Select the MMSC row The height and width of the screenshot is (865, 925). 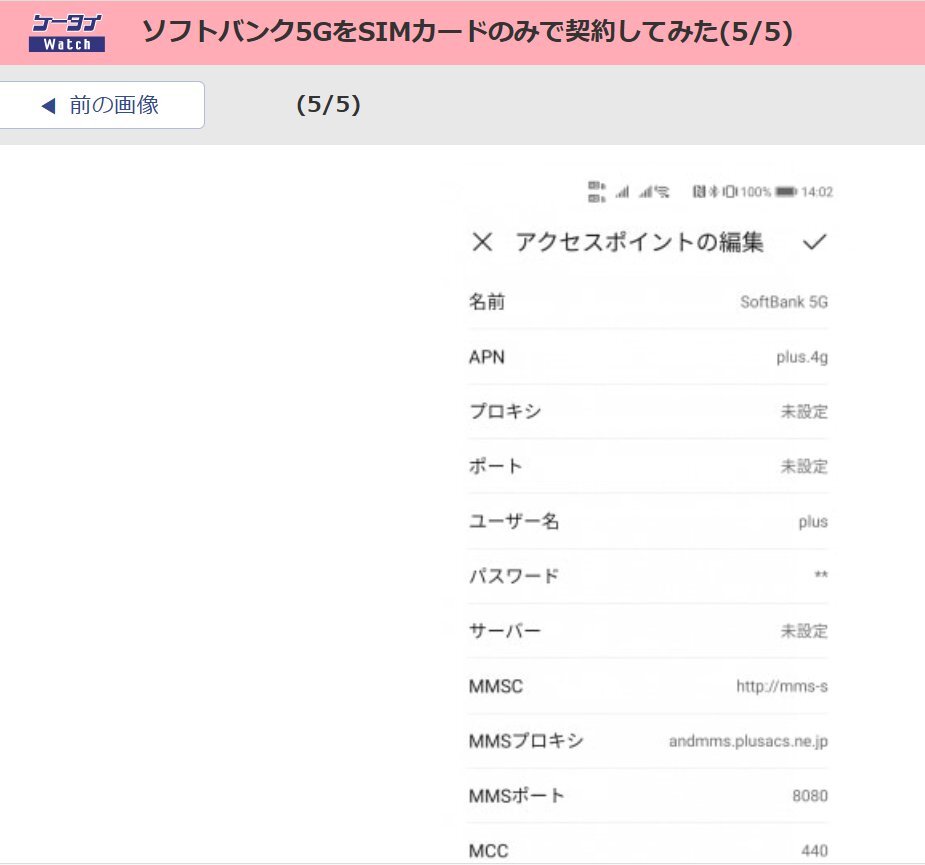(x=648, y=687)
